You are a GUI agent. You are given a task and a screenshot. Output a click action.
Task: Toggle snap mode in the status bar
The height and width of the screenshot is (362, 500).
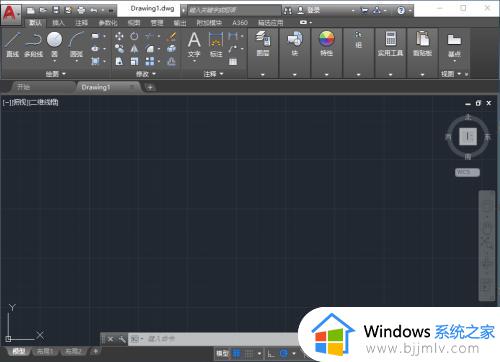[x=248, y=353]
